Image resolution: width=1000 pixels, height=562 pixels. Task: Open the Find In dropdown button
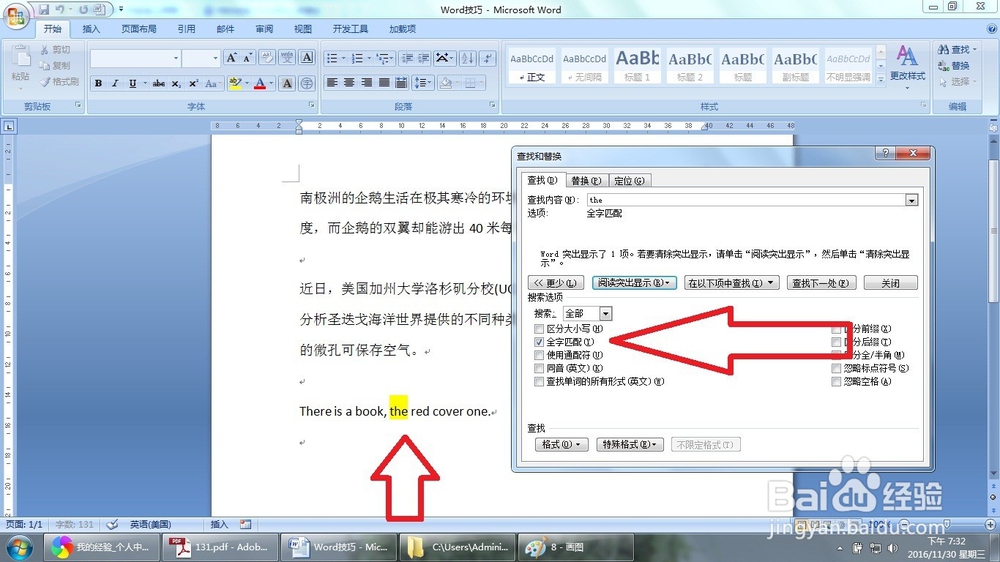732,283
